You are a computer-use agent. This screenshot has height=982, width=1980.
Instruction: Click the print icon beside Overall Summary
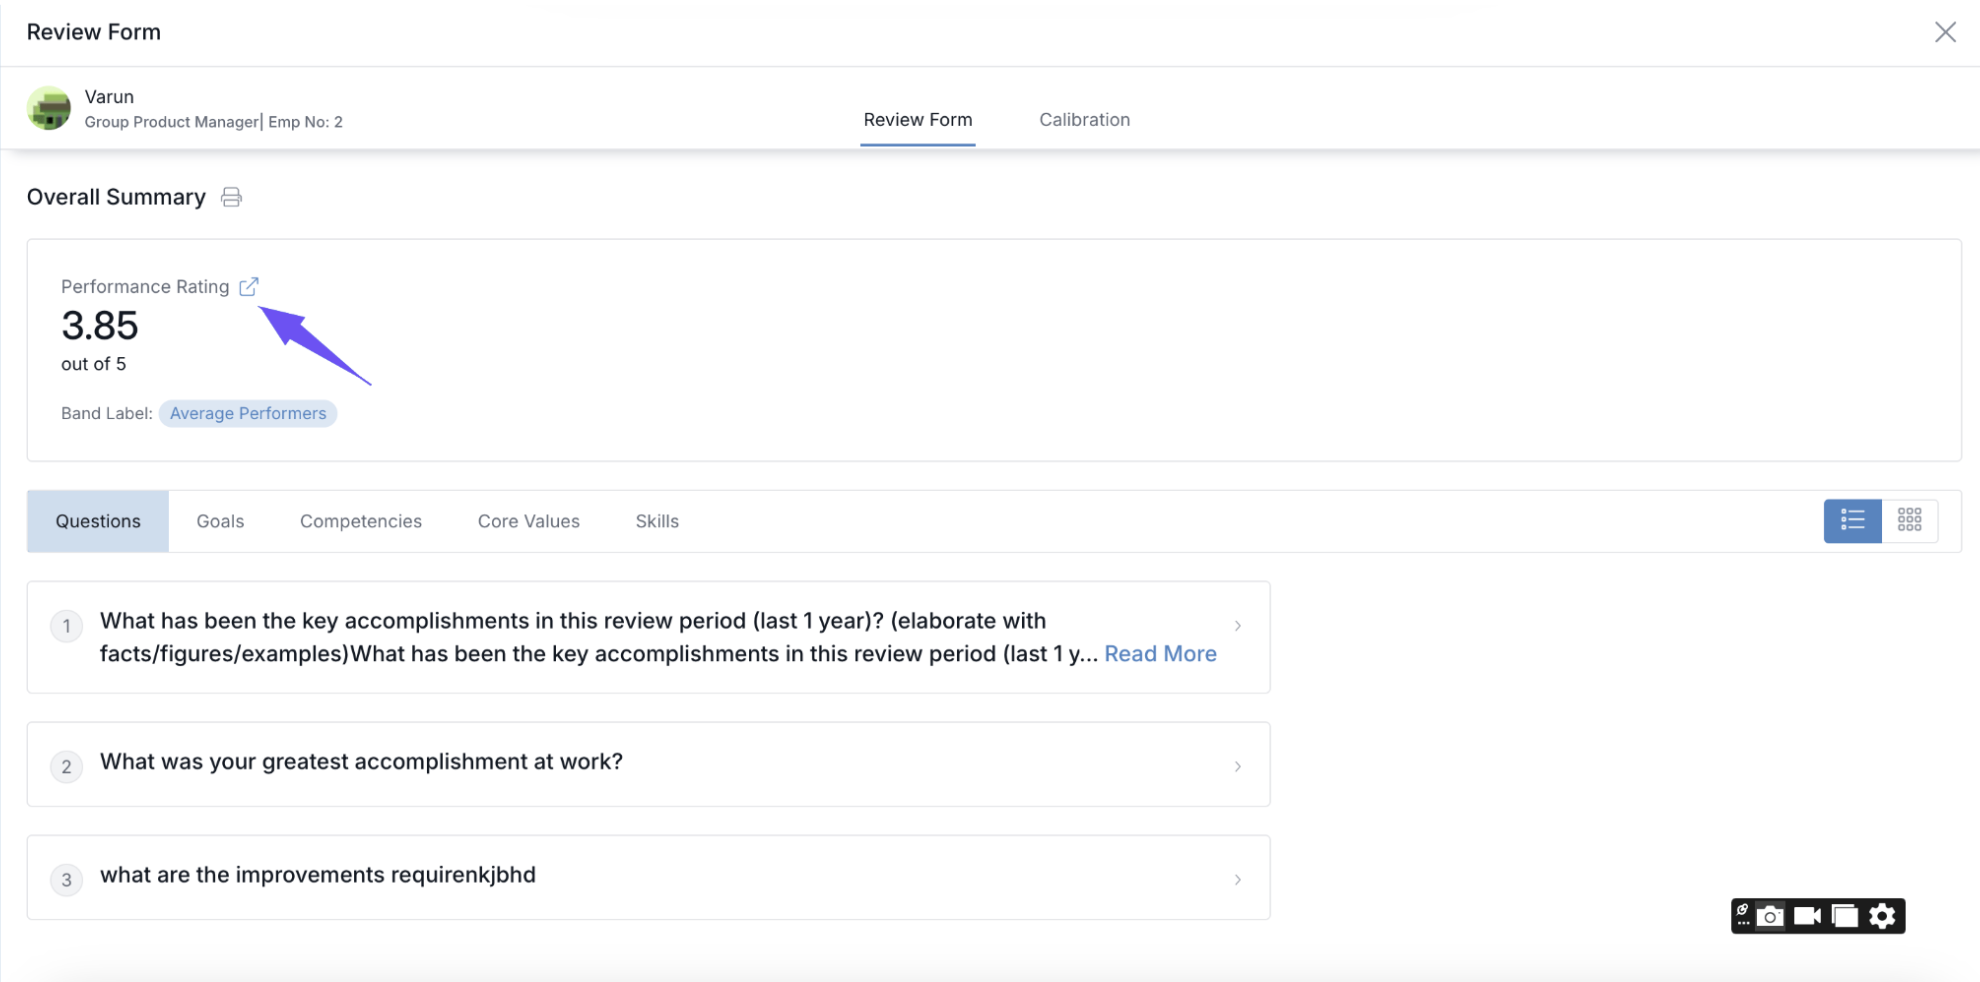coord(231,197)
